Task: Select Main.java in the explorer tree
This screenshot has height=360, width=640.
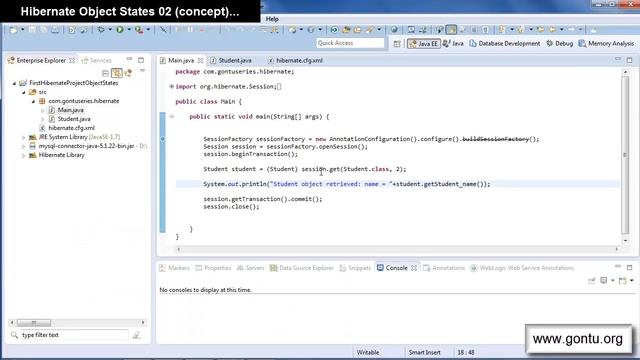Action: [71, 110]
